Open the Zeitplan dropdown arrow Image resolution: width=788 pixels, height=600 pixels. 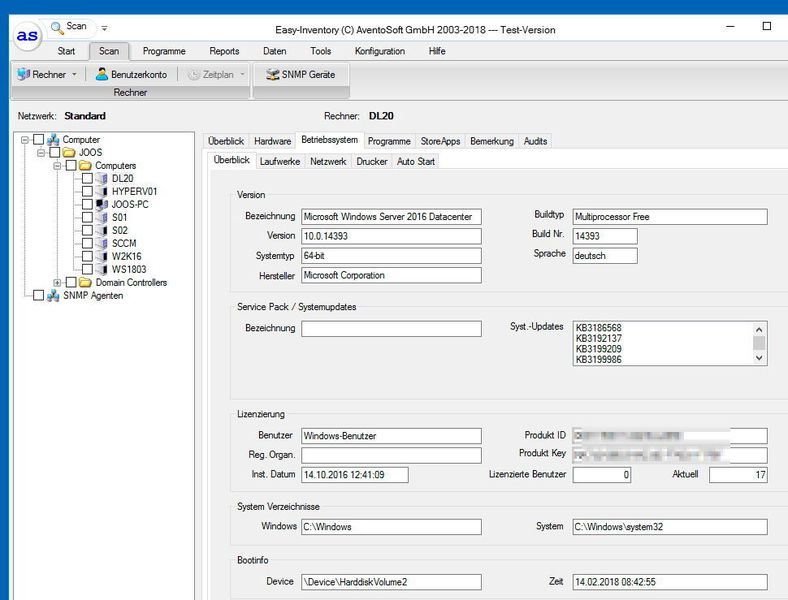click(242, 74)
